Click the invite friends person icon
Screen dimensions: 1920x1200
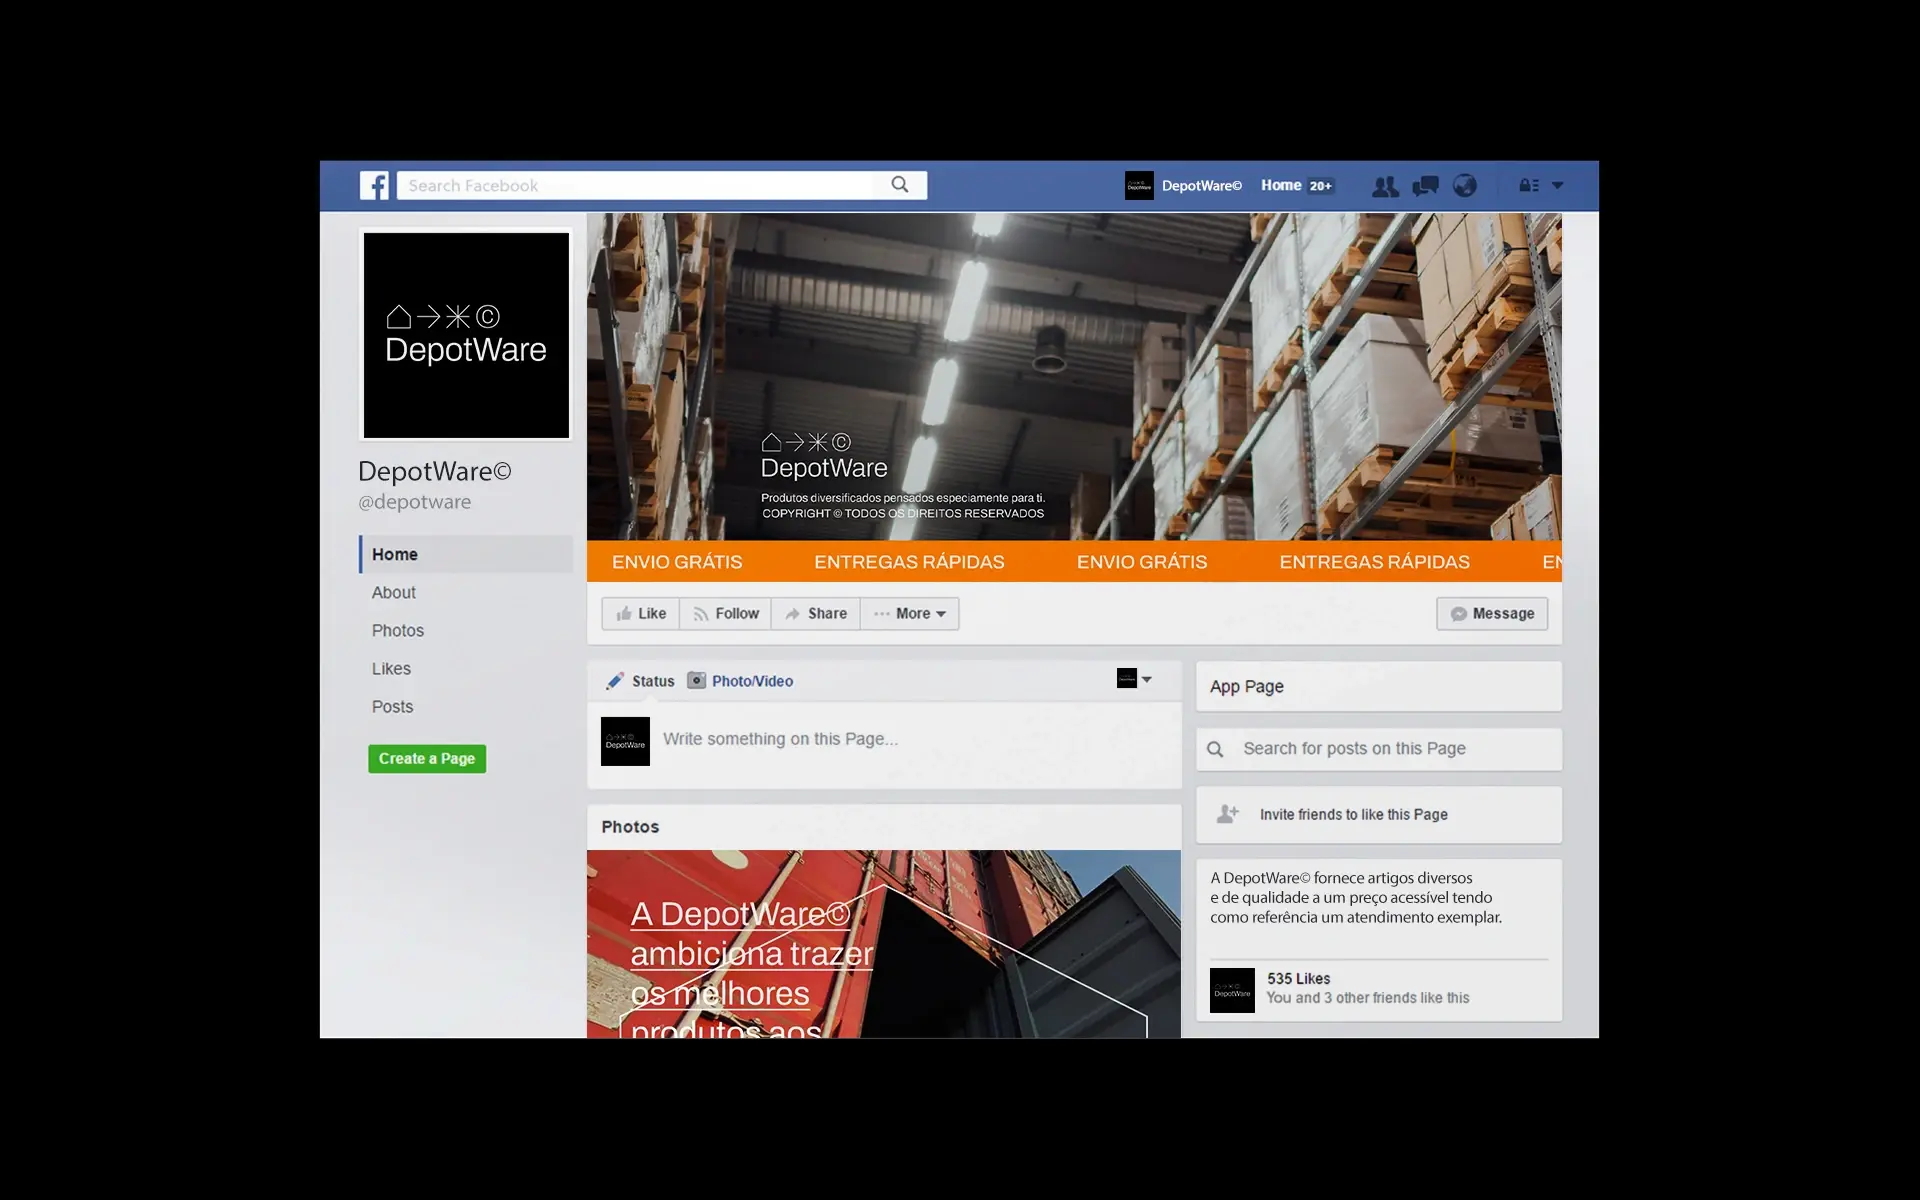click(1227, 814)
